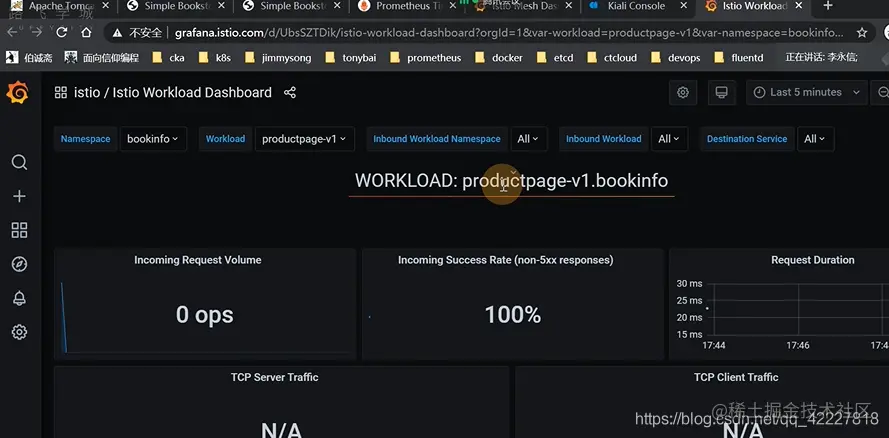Open the fluentd bookmark folder
Viewport: 889px width, 438px height.
point(739,58)
